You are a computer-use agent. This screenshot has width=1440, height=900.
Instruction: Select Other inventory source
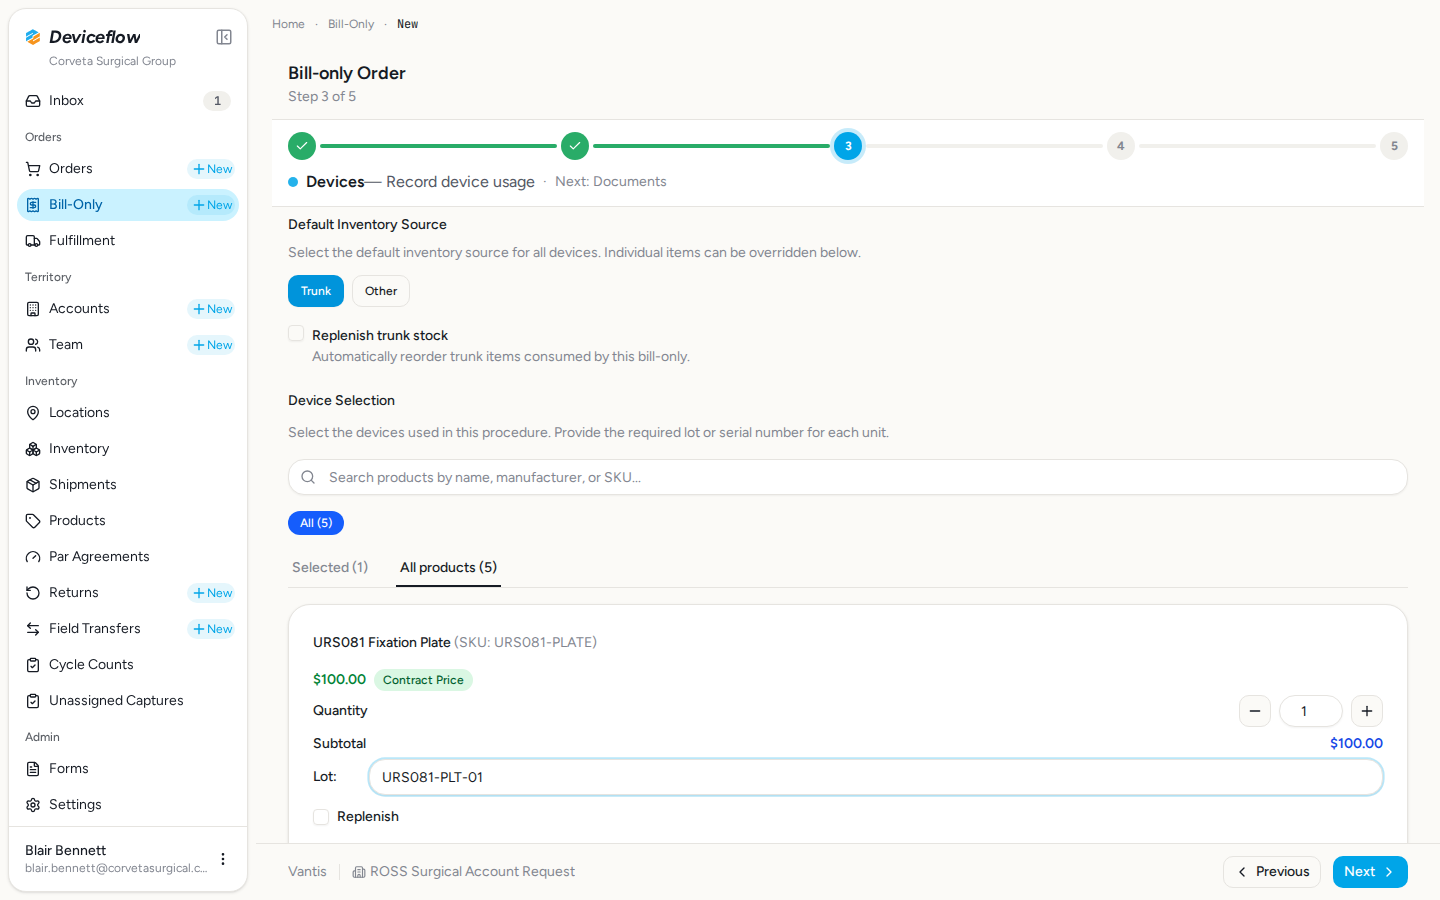coord(381,291)
